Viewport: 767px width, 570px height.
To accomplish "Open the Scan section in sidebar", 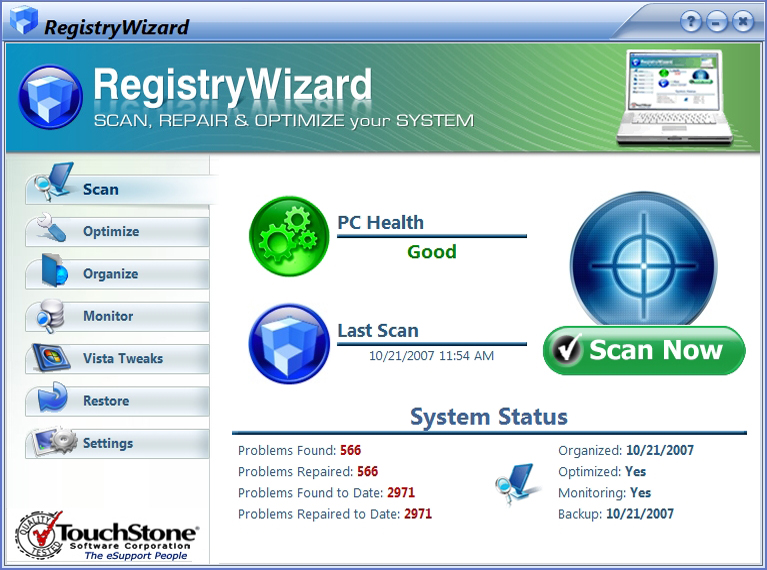I will 117,189.
